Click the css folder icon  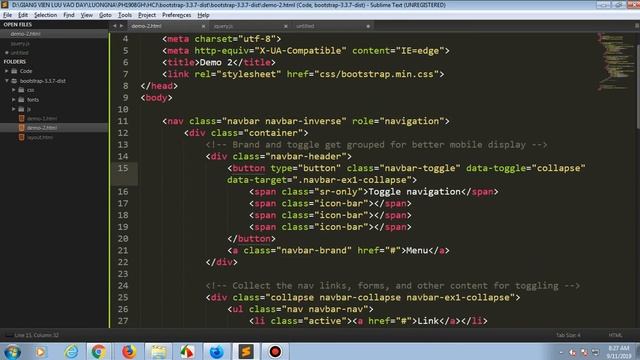tap(21, 90)
